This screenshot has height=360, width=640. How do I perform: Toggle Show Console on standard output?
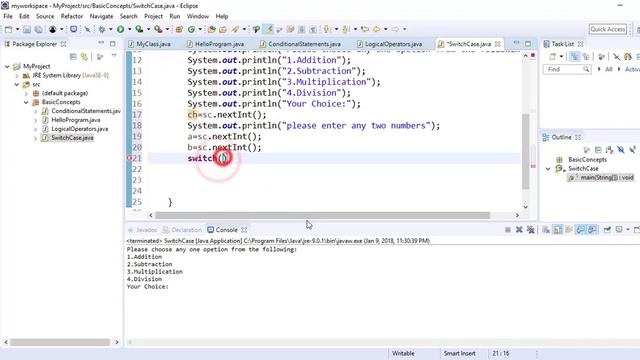(x=580, y=230)
